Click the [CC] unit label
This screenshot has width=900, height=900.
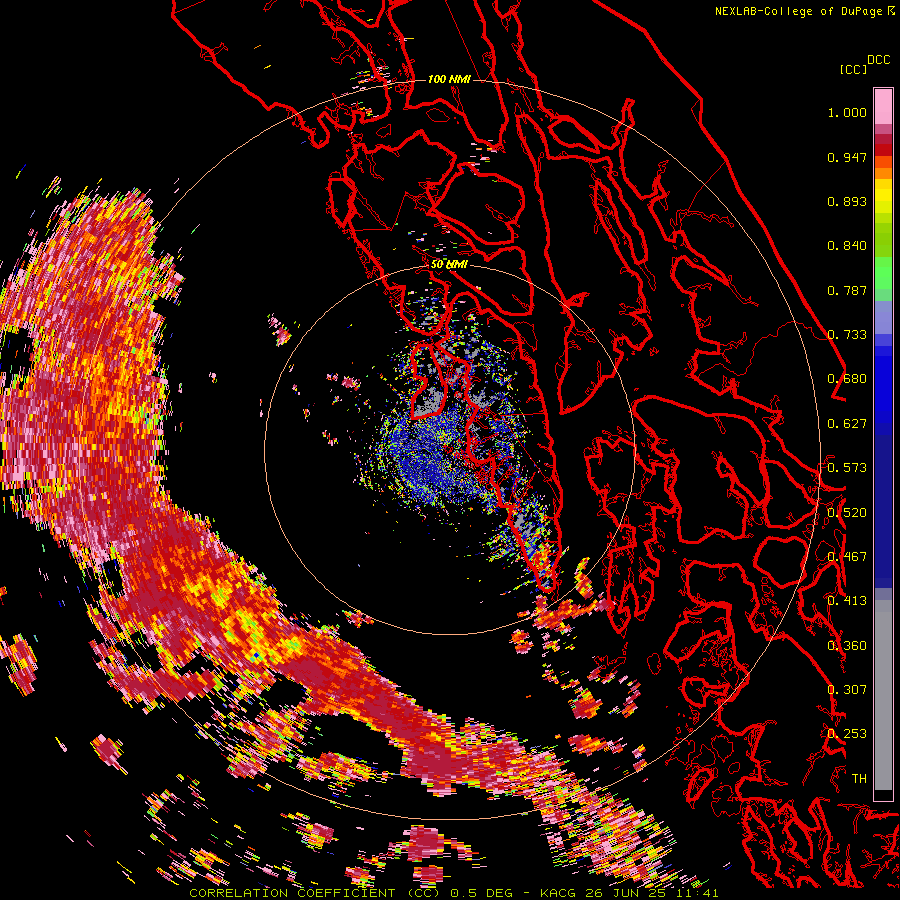tap(853, 69)
